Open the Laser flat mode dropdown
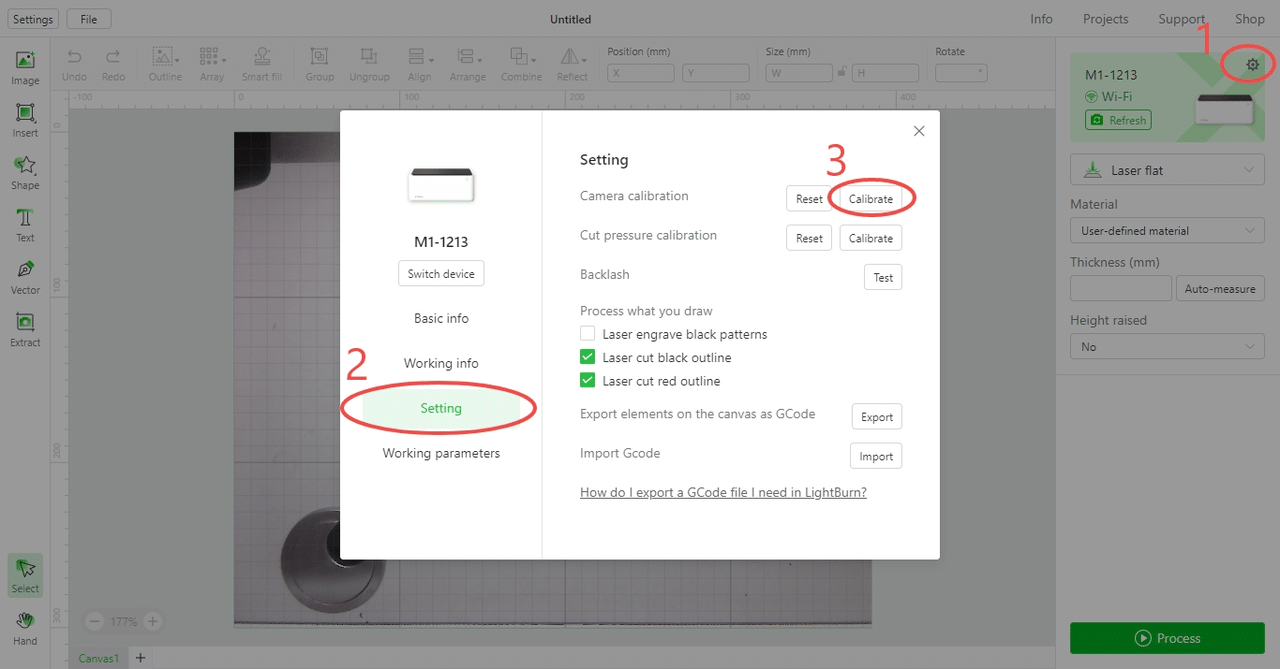 tap(1167, 170)
